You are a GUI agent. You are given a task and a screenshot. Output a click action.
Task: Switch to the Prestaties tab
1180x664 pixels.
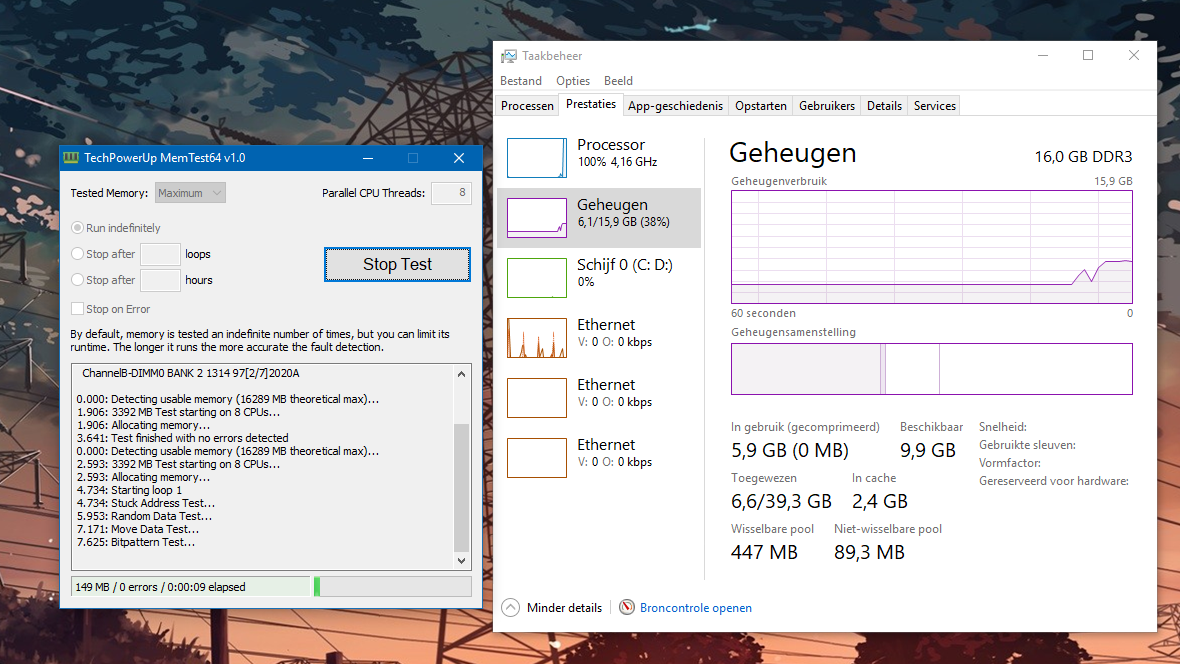tap(591, 104)
